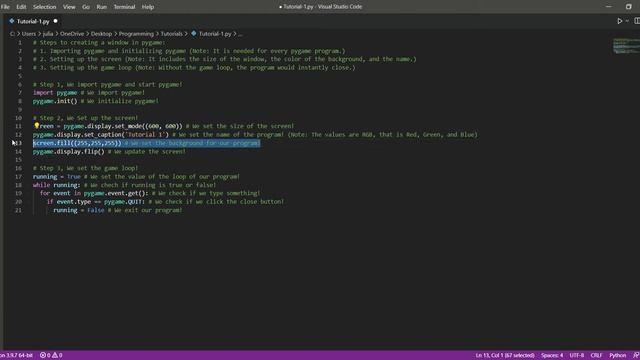This screenshot has width=640, height=360.
Task: Minimize the Visual Studio Code window
Action: (609, 7)
